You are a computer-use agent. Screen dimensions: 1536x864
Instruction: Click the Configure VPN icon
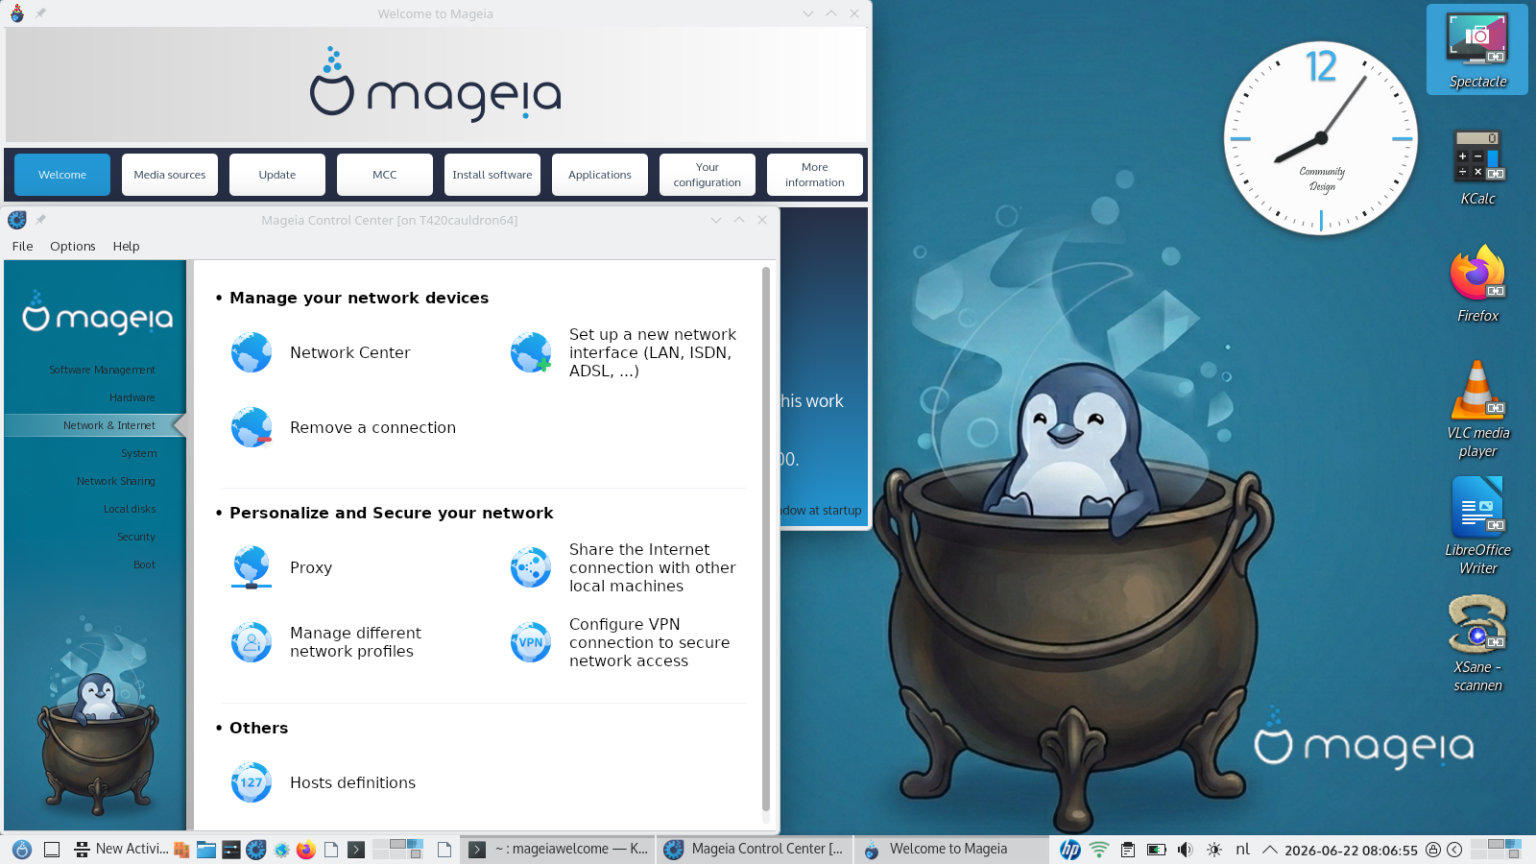[530, 642]
